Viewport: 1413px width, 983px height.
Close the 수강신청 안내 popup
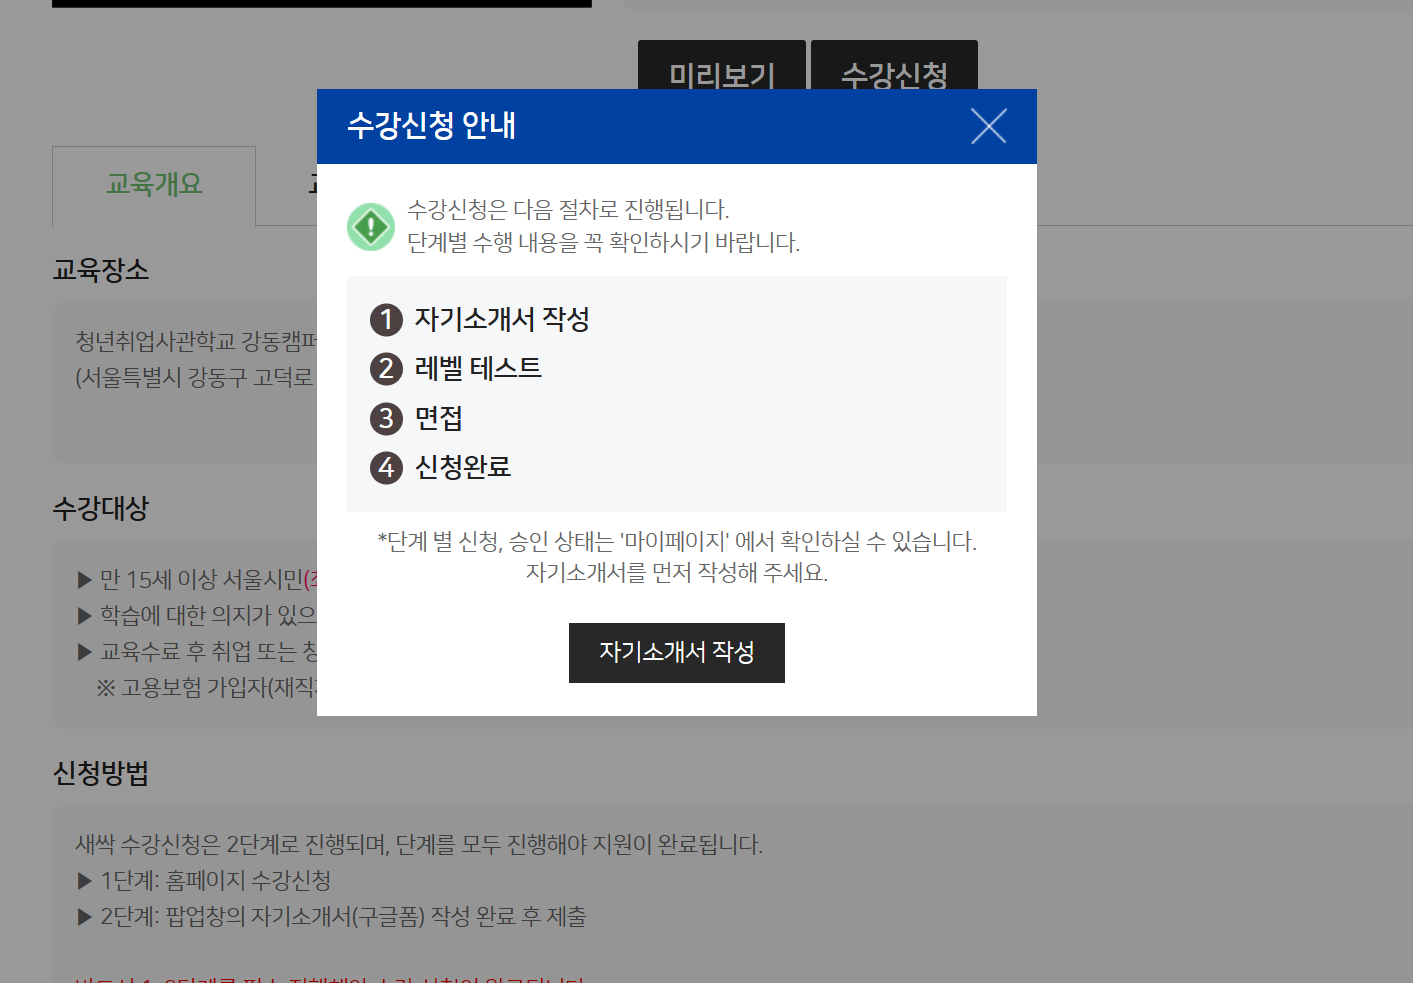[988, 126]
